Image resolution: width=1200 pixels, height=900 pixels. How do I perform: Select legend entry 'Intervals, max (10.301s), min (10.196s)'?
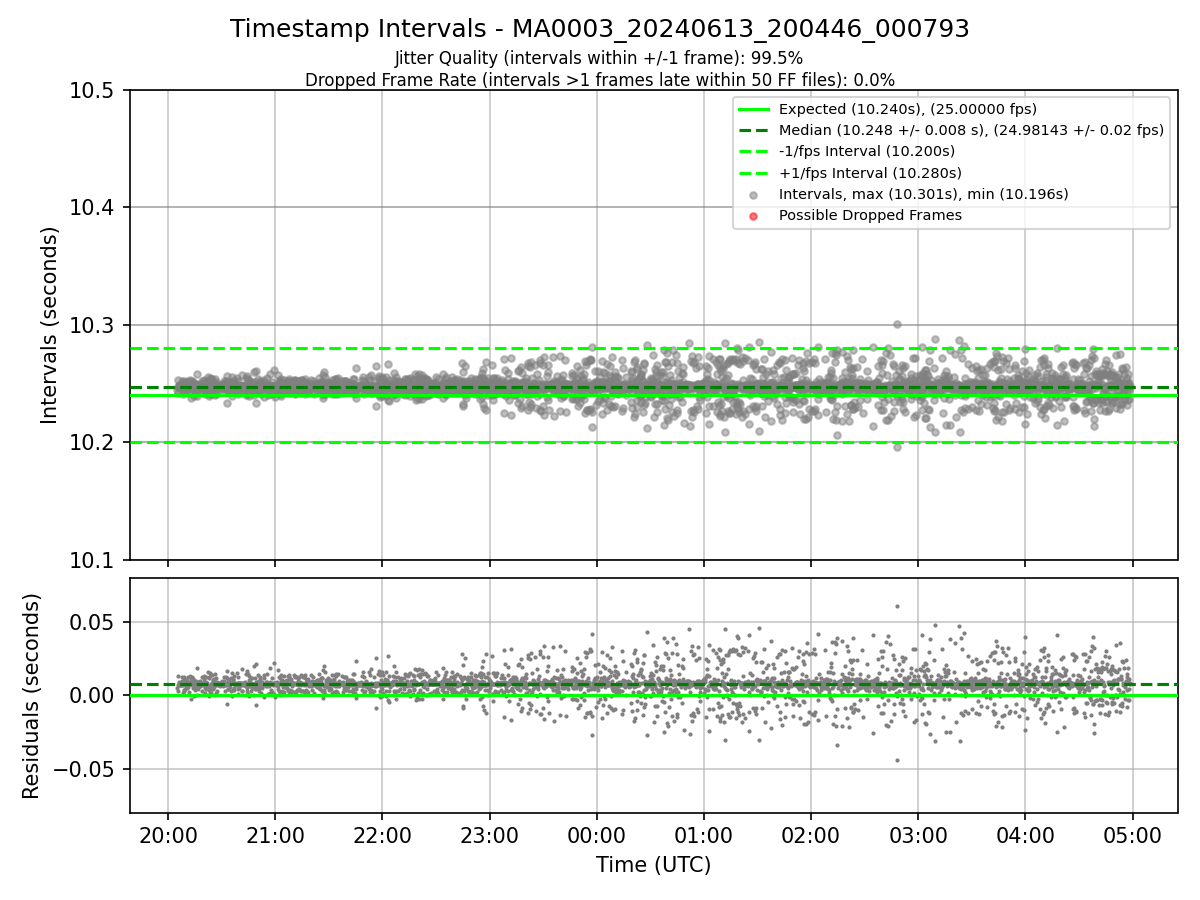point(924,194)
